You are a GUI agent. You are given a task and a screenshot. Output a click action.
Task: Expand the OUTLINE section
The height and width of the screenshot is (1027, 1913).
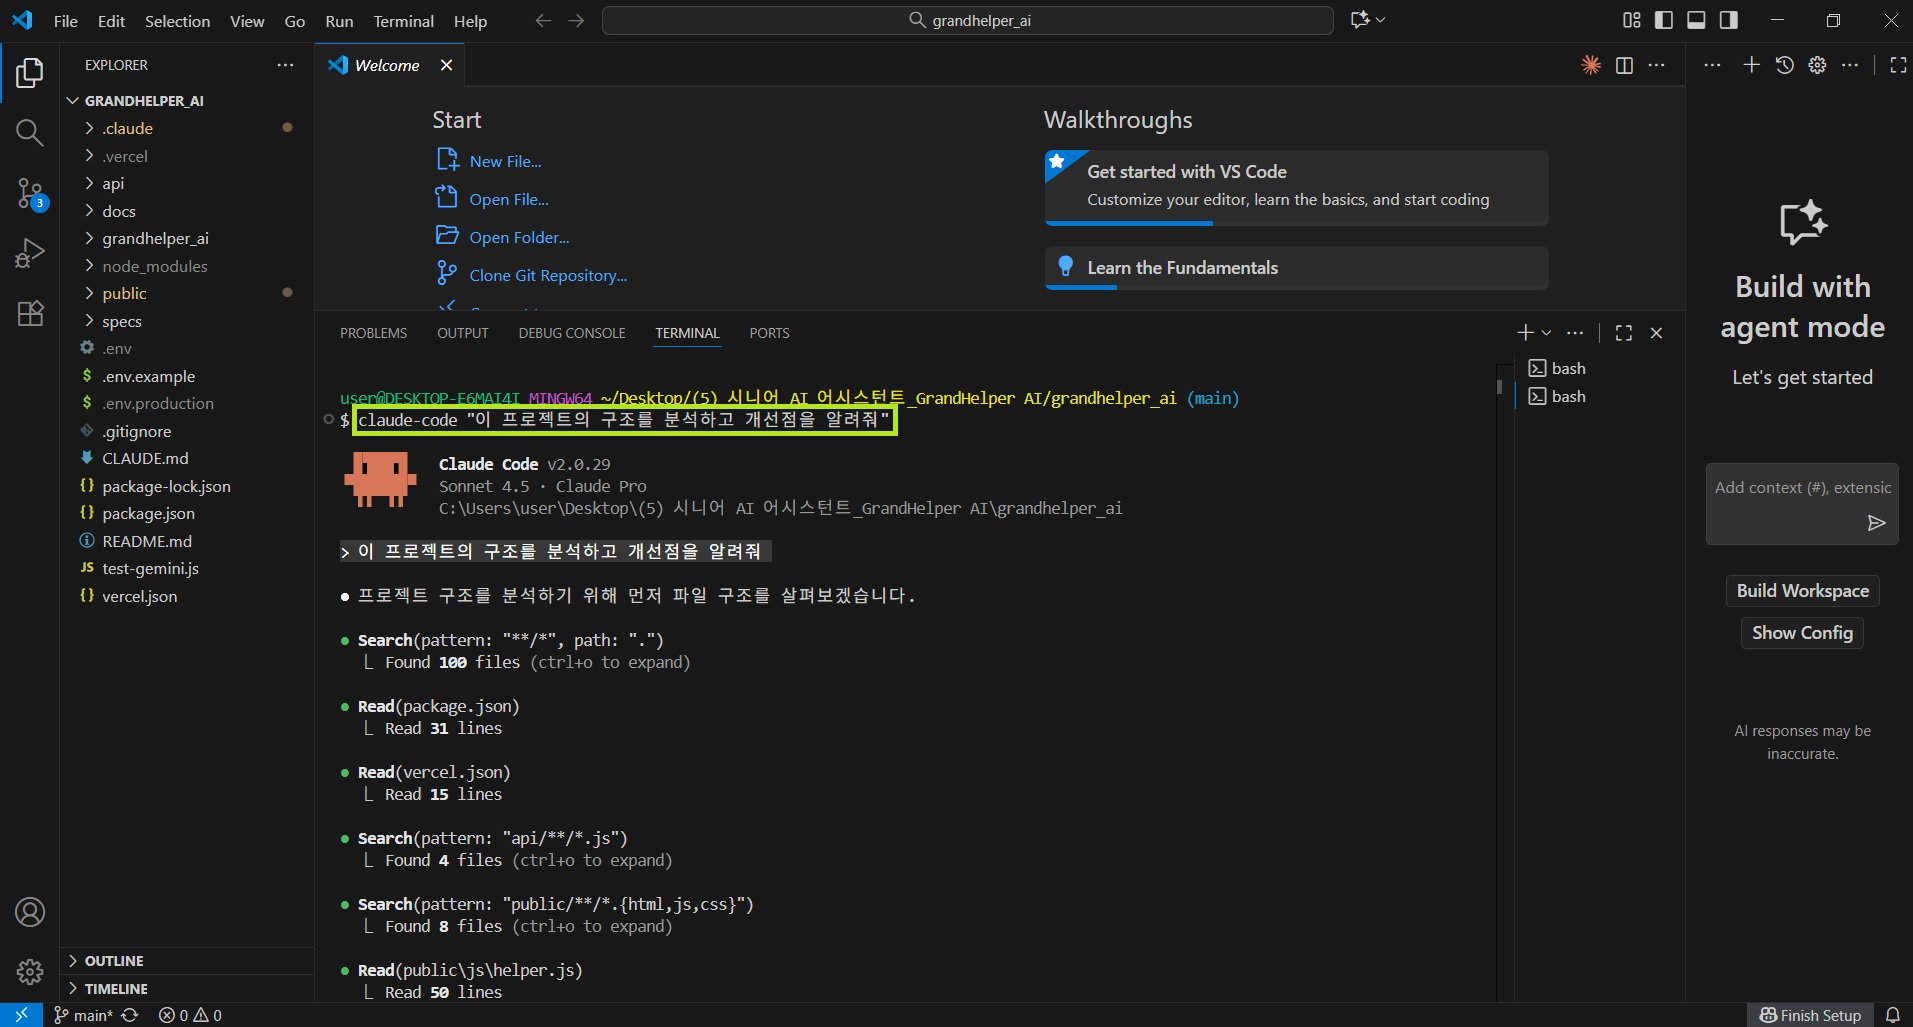(114, 961)
